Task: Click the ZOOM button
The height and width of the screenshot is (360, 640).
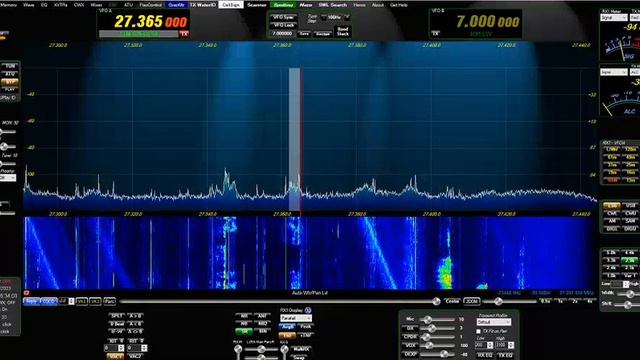Action: tap(471, 301)
